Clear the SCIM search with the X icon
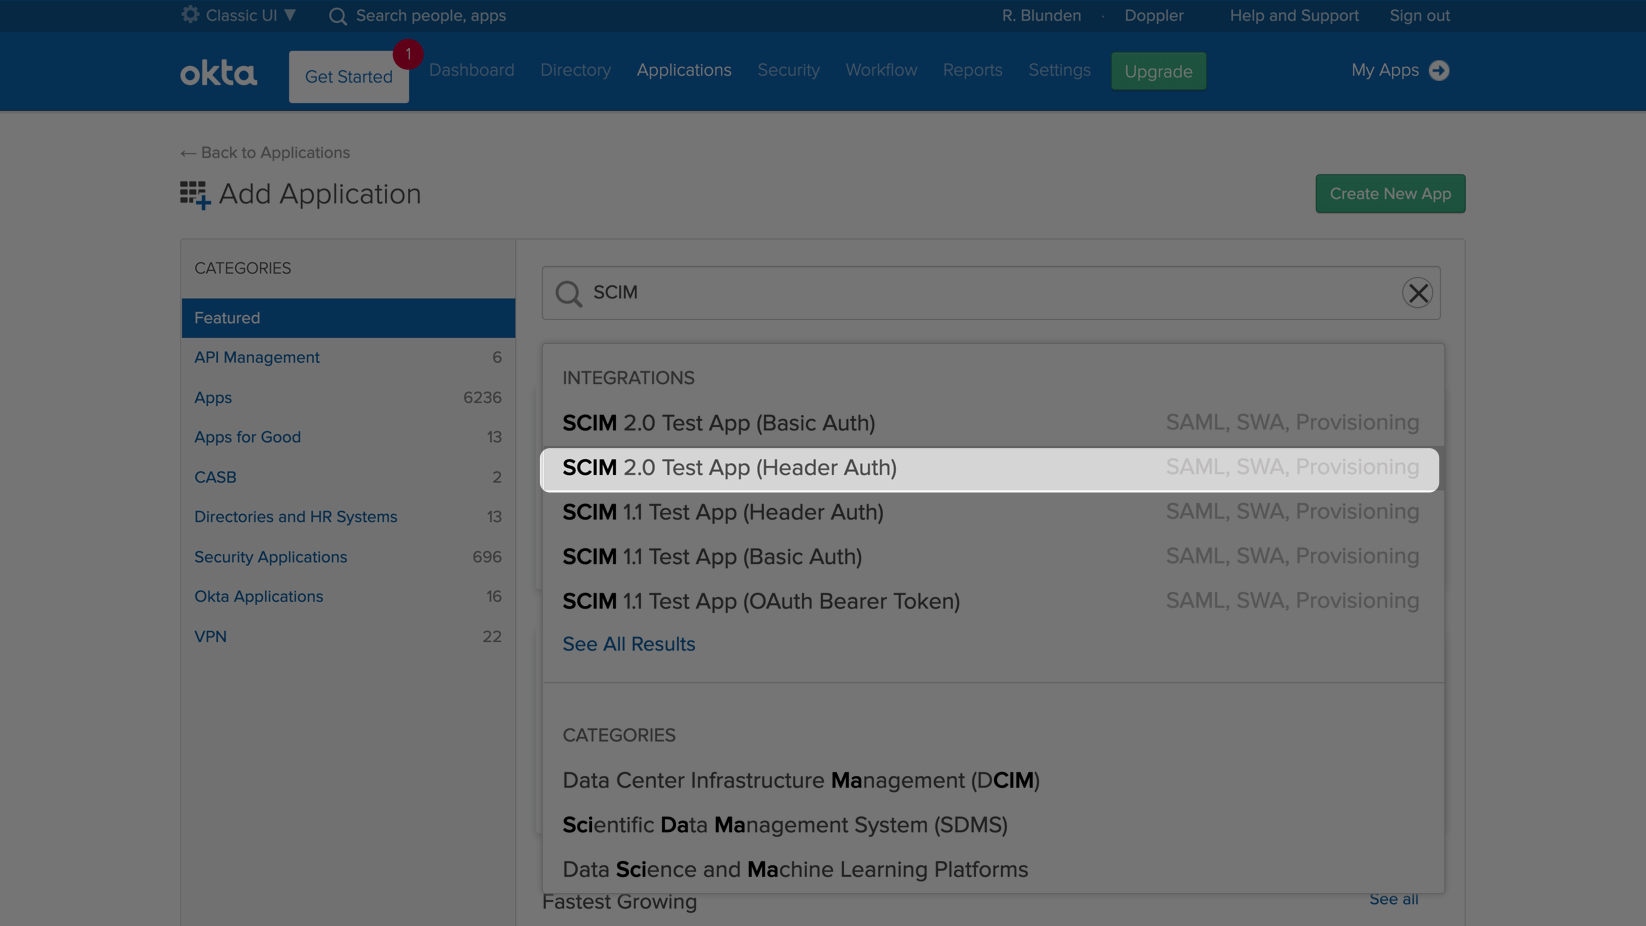This screenshot has height=926, width=1646. (1417, 293)
